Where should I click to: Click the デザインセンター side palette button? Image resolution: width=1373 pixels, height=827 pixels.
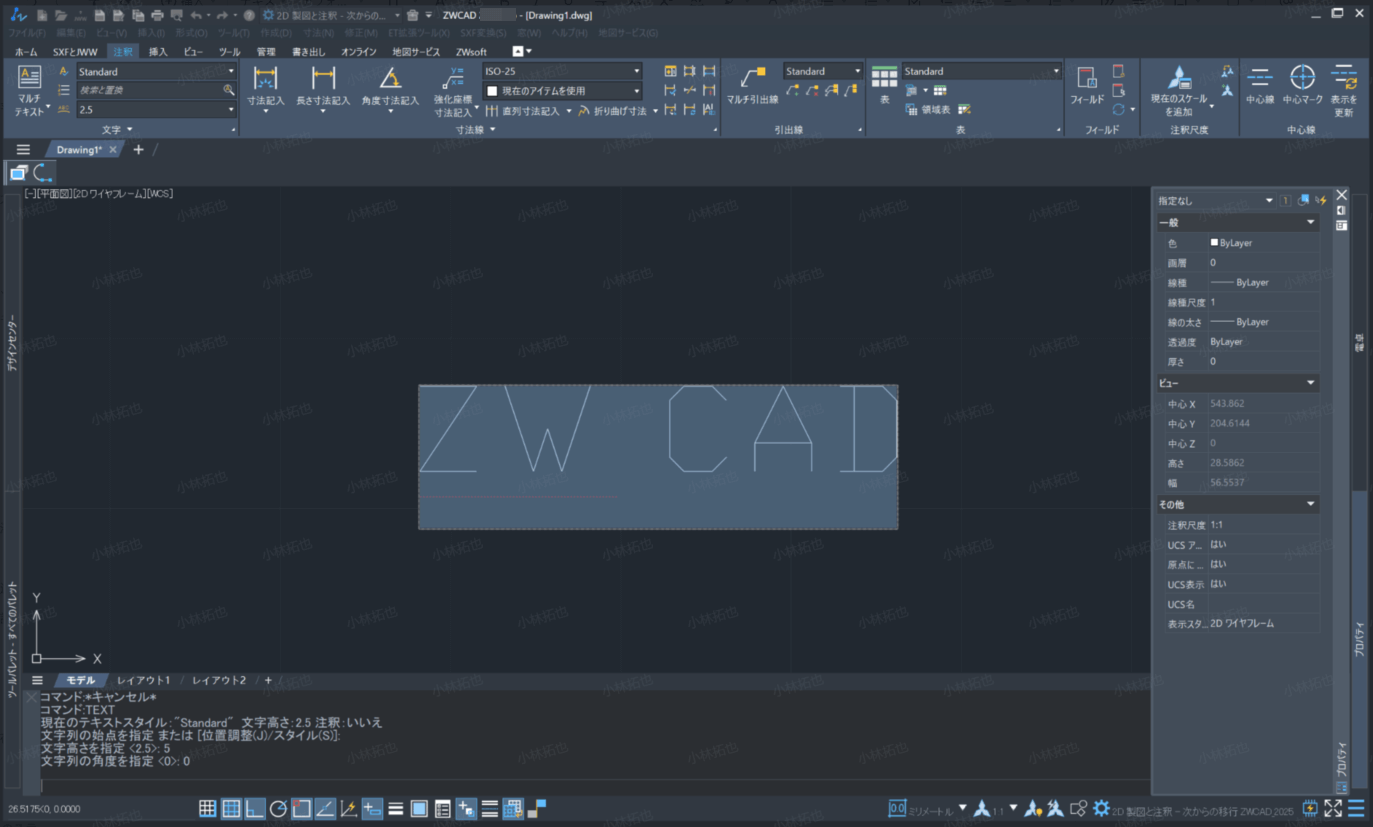click(12, 343)
